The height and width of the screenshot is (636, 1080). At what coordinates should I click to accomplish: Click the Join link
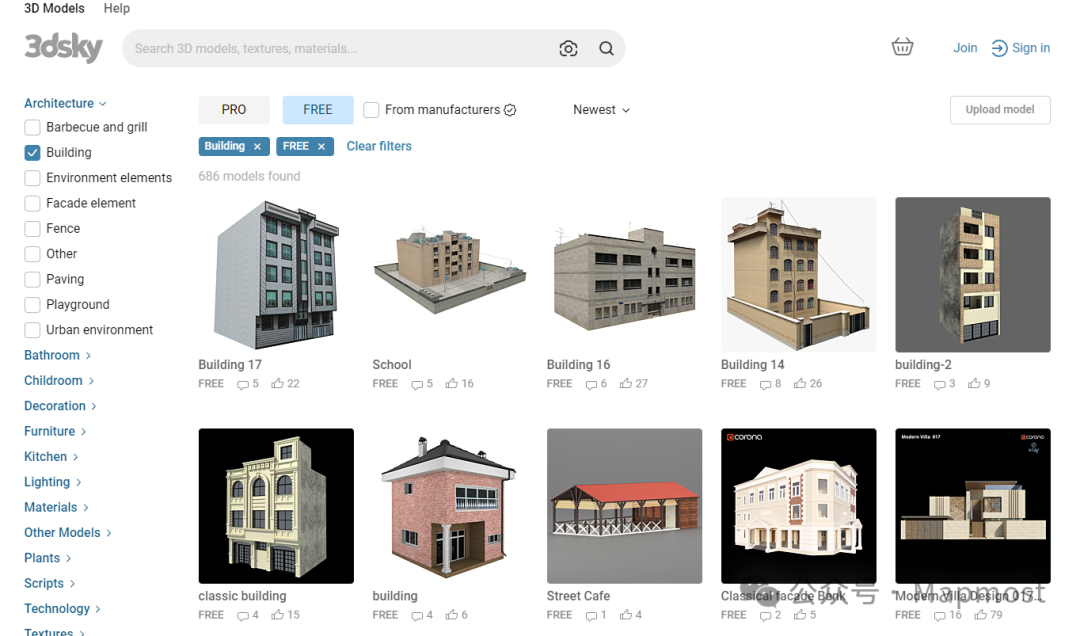[x=965, y=48]
